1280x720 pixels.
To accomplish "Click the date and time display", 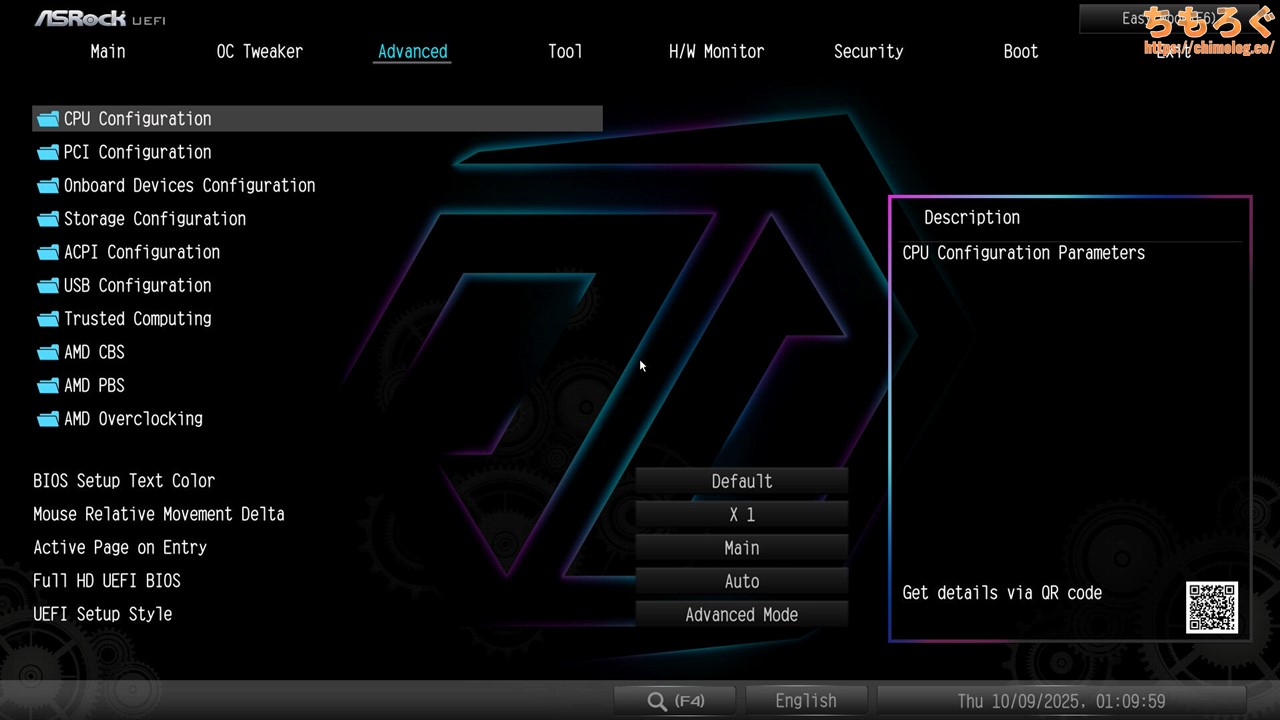I will click(x=1061, y=701).
